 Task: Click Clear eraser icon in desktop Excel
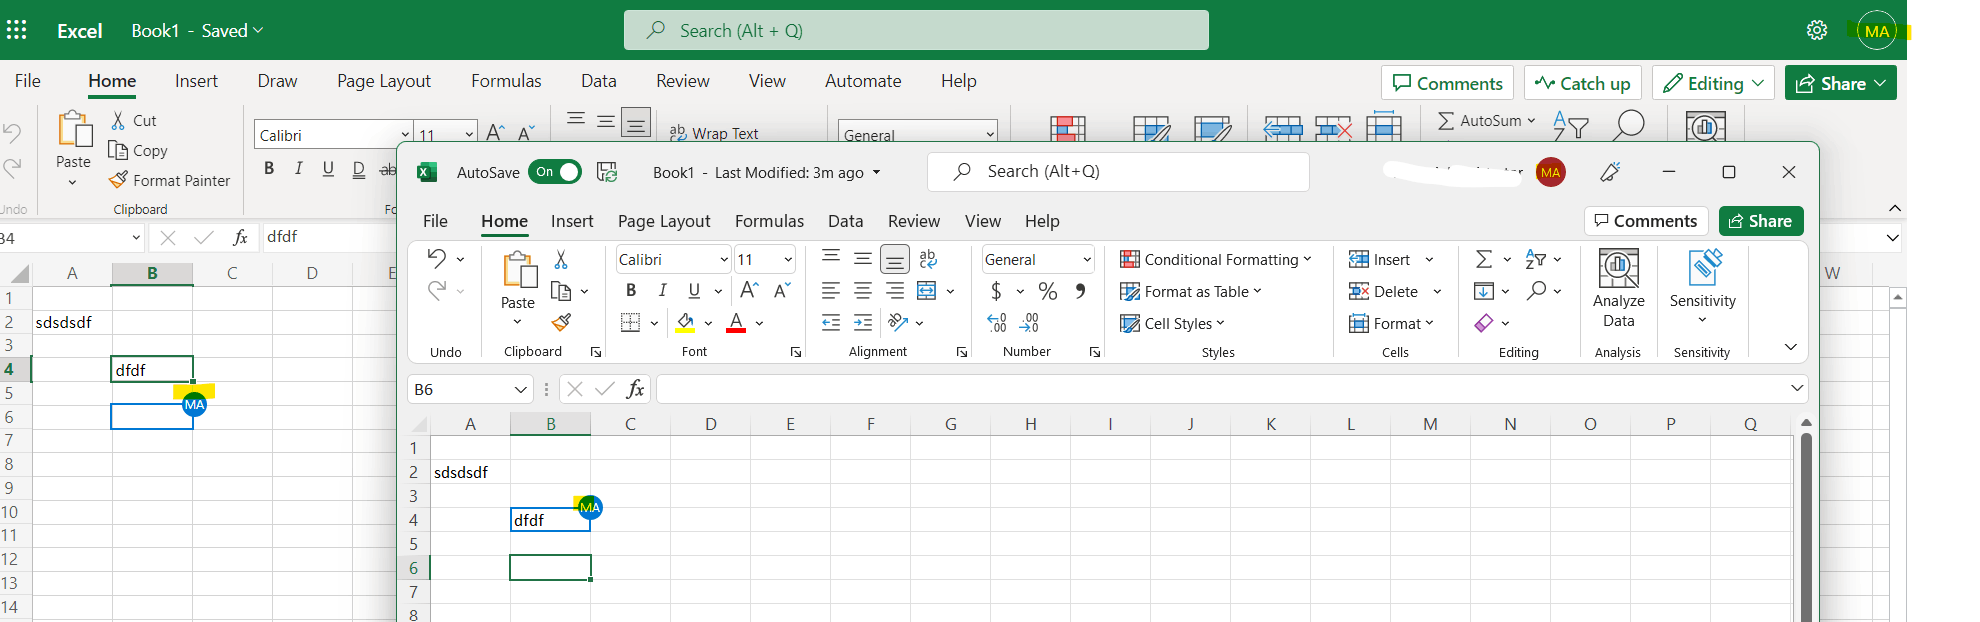tap(1484, 322)
